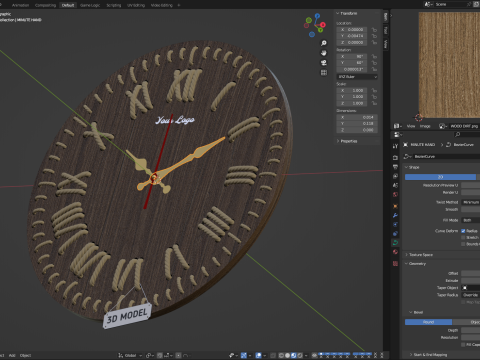Viewport: 480px width, 360px height.
Task: Toggle the camera view icon
Action: [323, 63]
